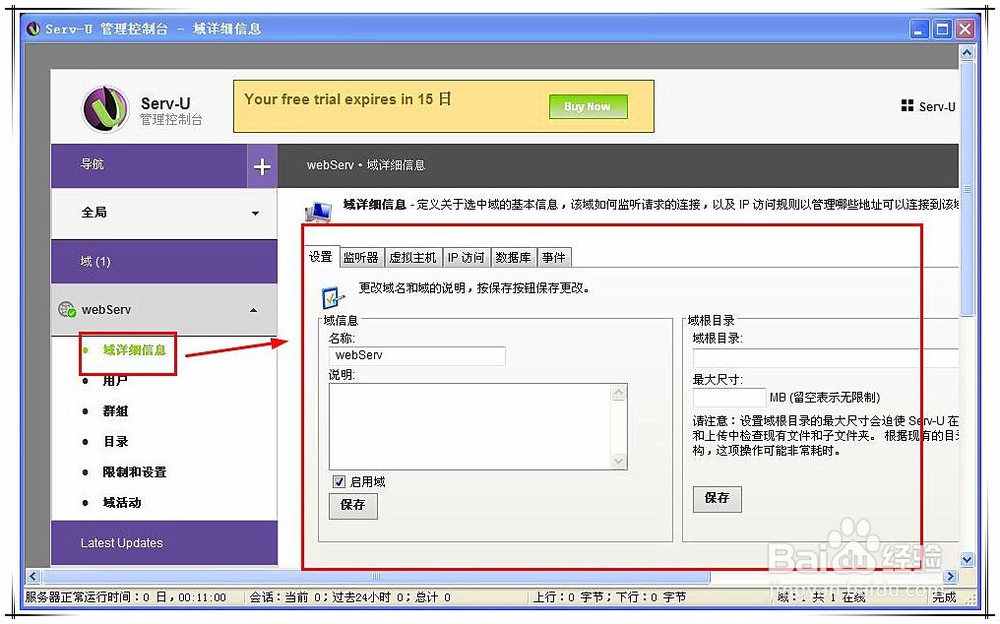Click the Serv-U logo icon
This screenshot has width=1000, height=624.
coord(105,108)
